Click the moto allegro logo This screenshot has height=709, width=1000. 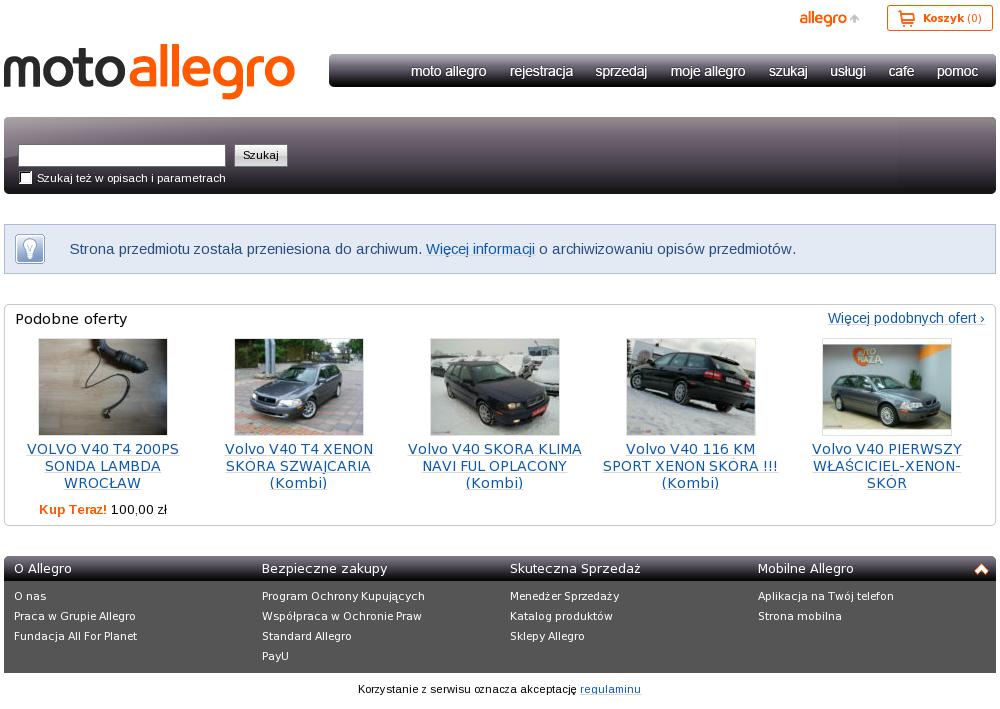click(149, 71)
